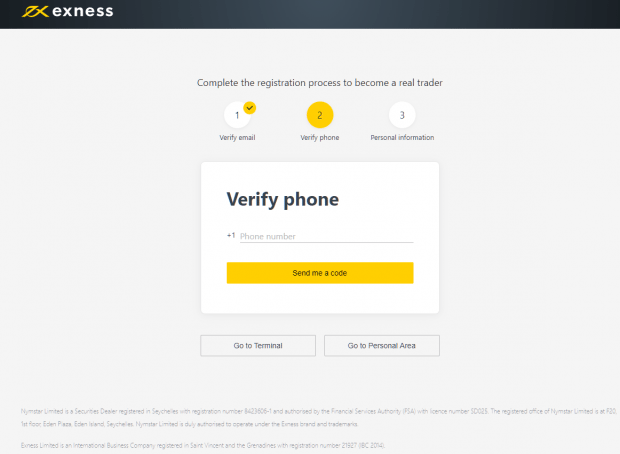Click the white Verify phone card background
Screen dimensions: 620x454
pos(320,298)
